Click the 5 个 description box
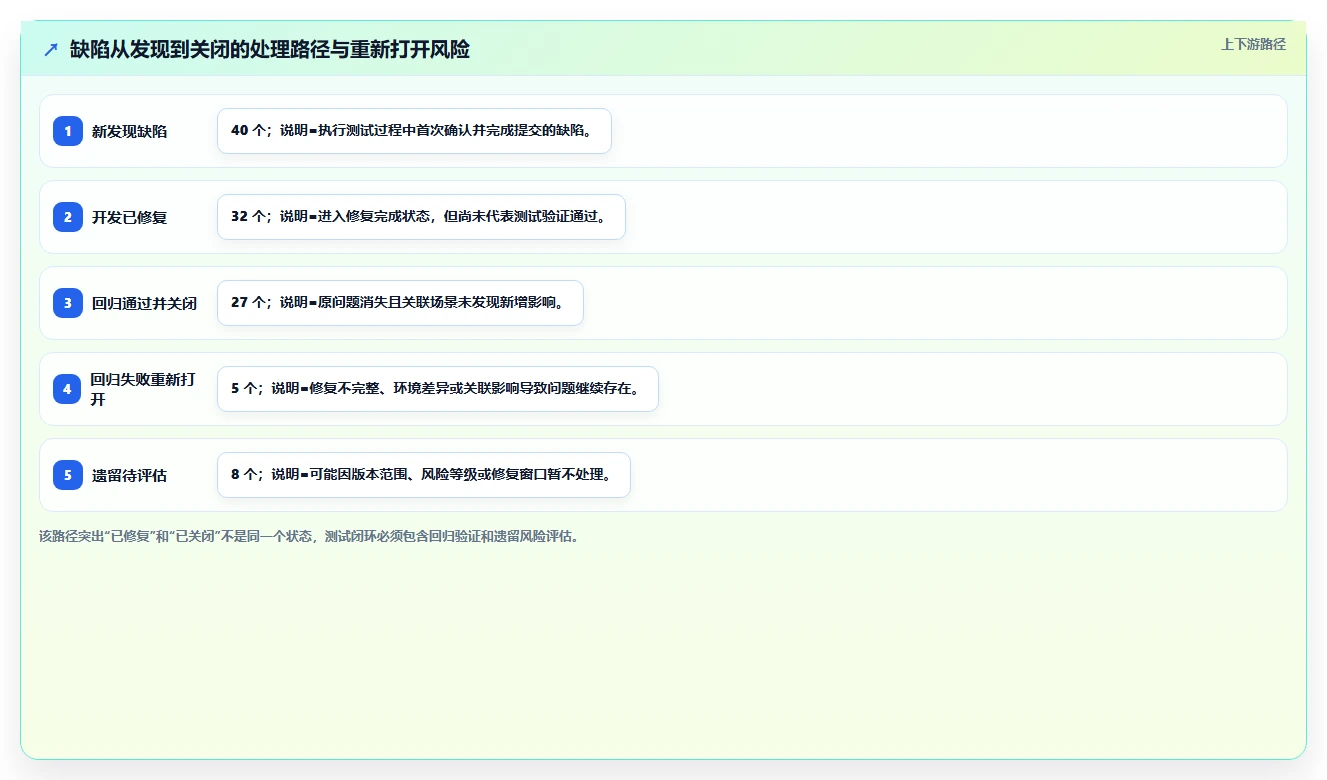This screenshot has width=1327, height=780. click(438, 389)
